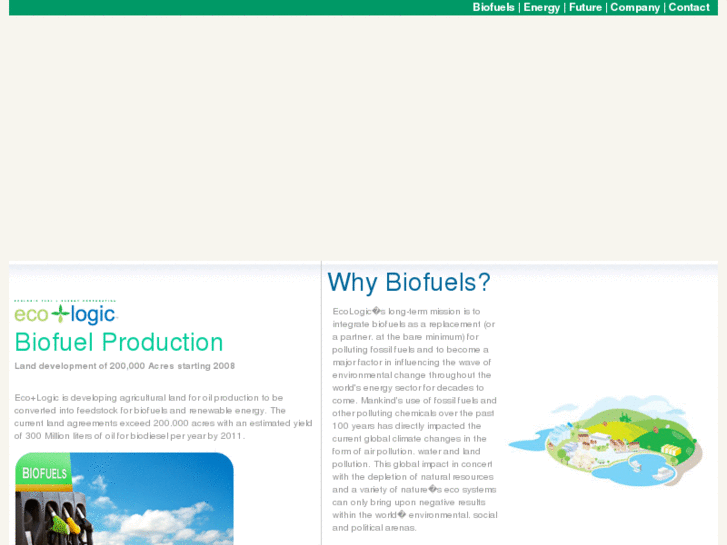Click the 'long-term mission' paragraph text
This screenshot has width=727, height=545.
(x=415, y=419)
